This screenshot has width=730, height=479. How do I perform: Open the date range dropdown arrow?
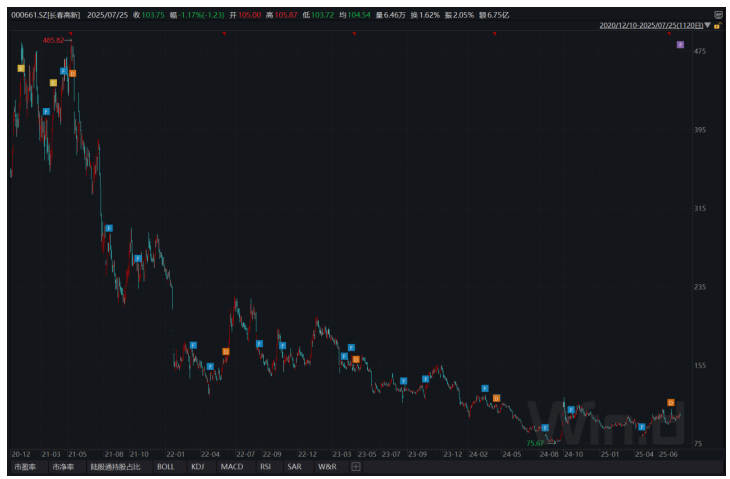point(708,26)
